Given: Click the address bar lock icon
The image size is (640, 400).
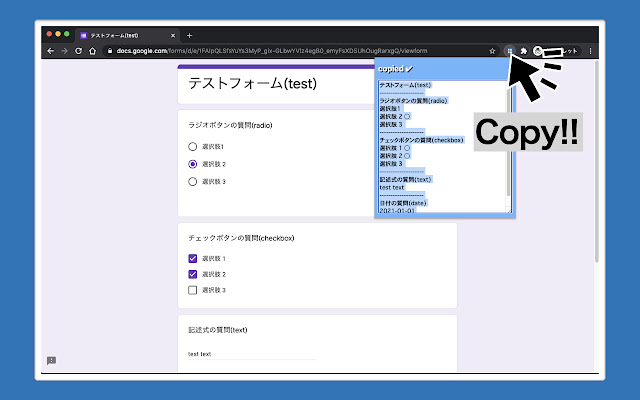Looking at the screenshot, I should (x=109, y=51).
